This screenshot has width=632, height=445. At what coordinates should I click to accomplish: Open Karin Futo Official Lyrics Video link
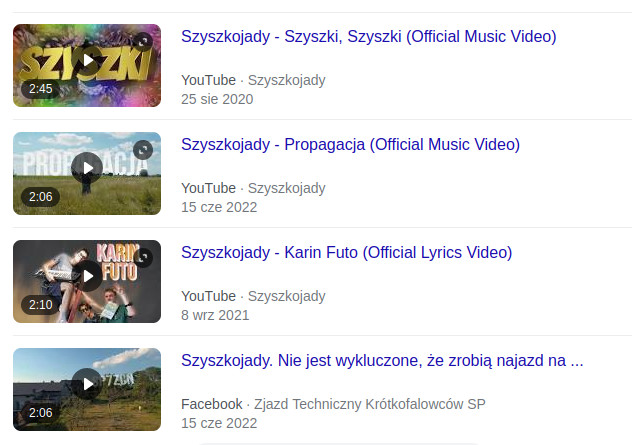(x=347, y=253)
